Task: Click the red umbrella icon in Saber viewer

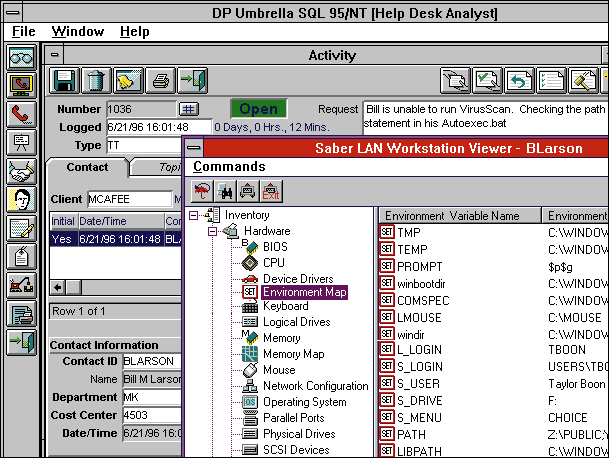Action: click(x=202, y=191)
